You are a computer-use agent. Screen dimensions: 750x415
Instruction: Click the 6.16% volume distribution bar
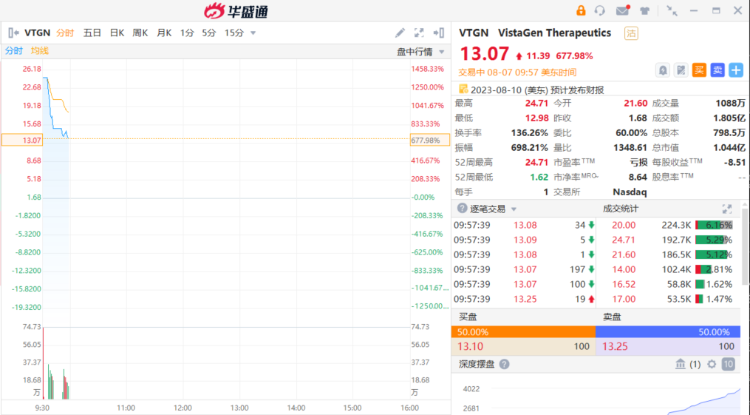(x=714, y=225)
